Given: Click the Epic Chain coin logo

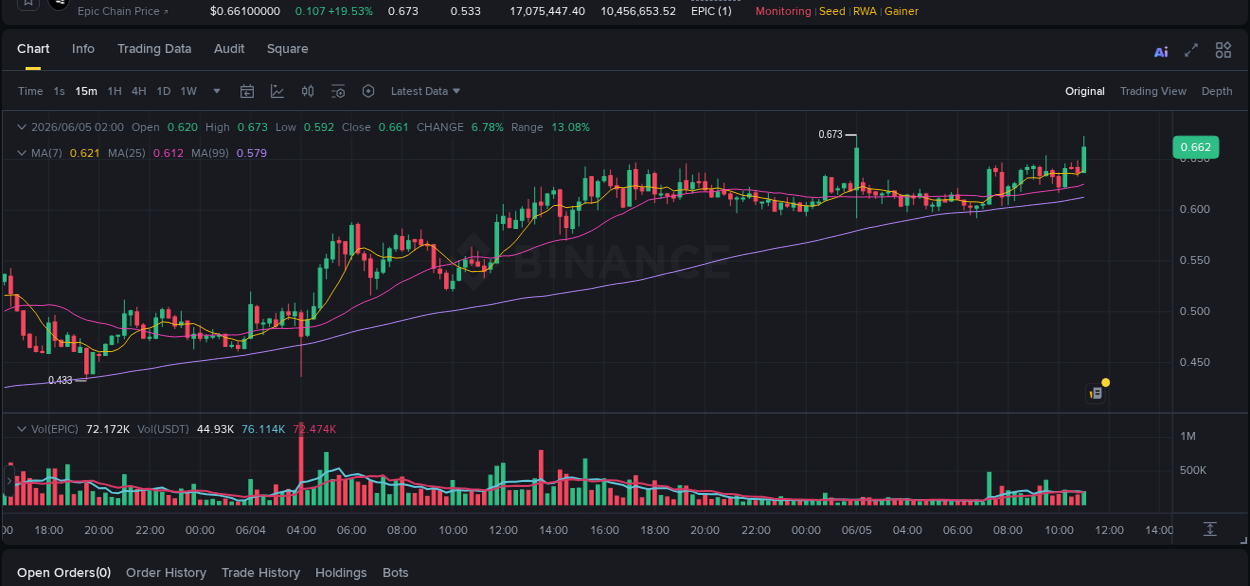Looking at the screenshot, I should 59,4.
